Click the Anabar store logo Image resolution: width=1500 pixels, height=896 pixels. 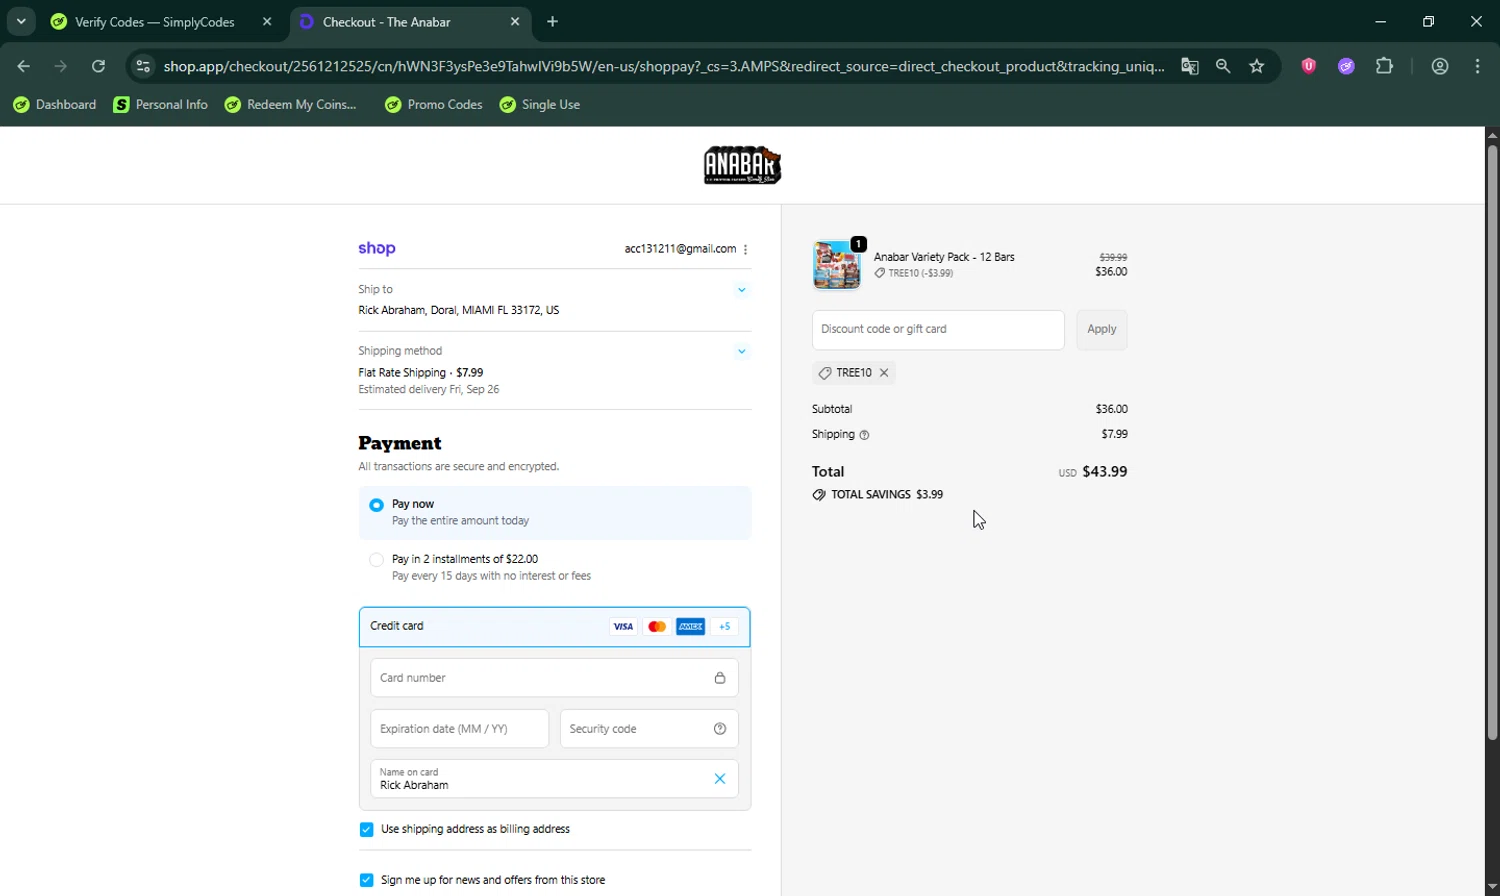(x=742, y=165)
